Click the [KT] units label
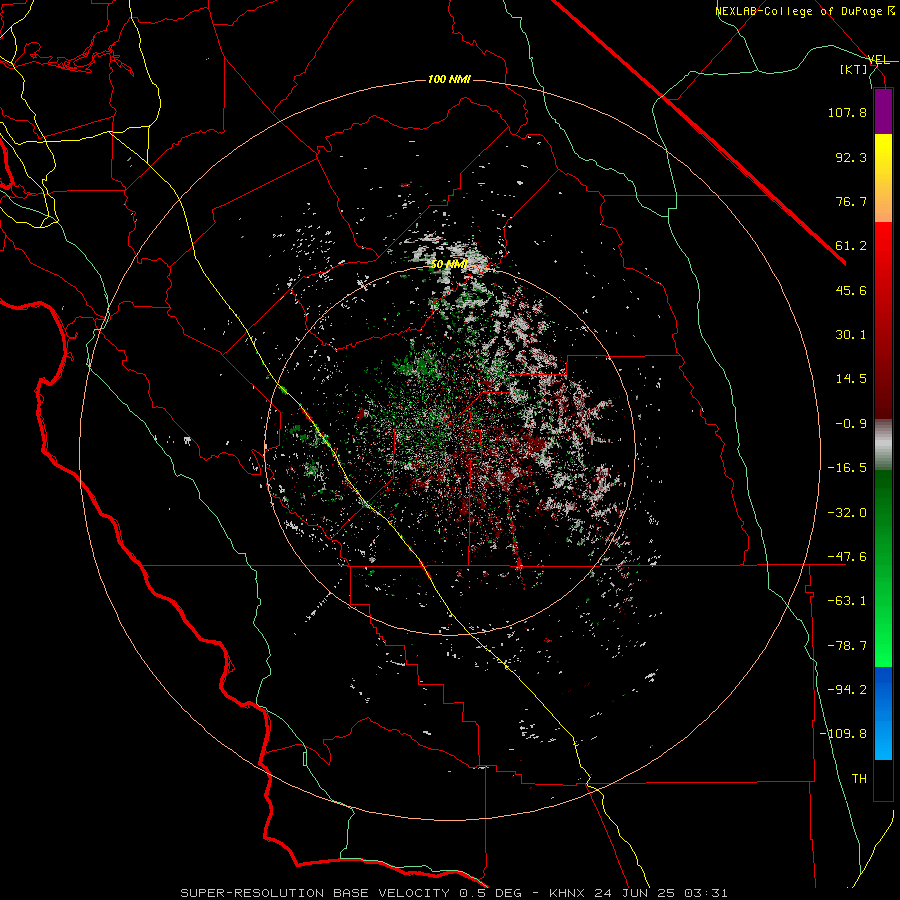900x900 pixels. [854, 70]
